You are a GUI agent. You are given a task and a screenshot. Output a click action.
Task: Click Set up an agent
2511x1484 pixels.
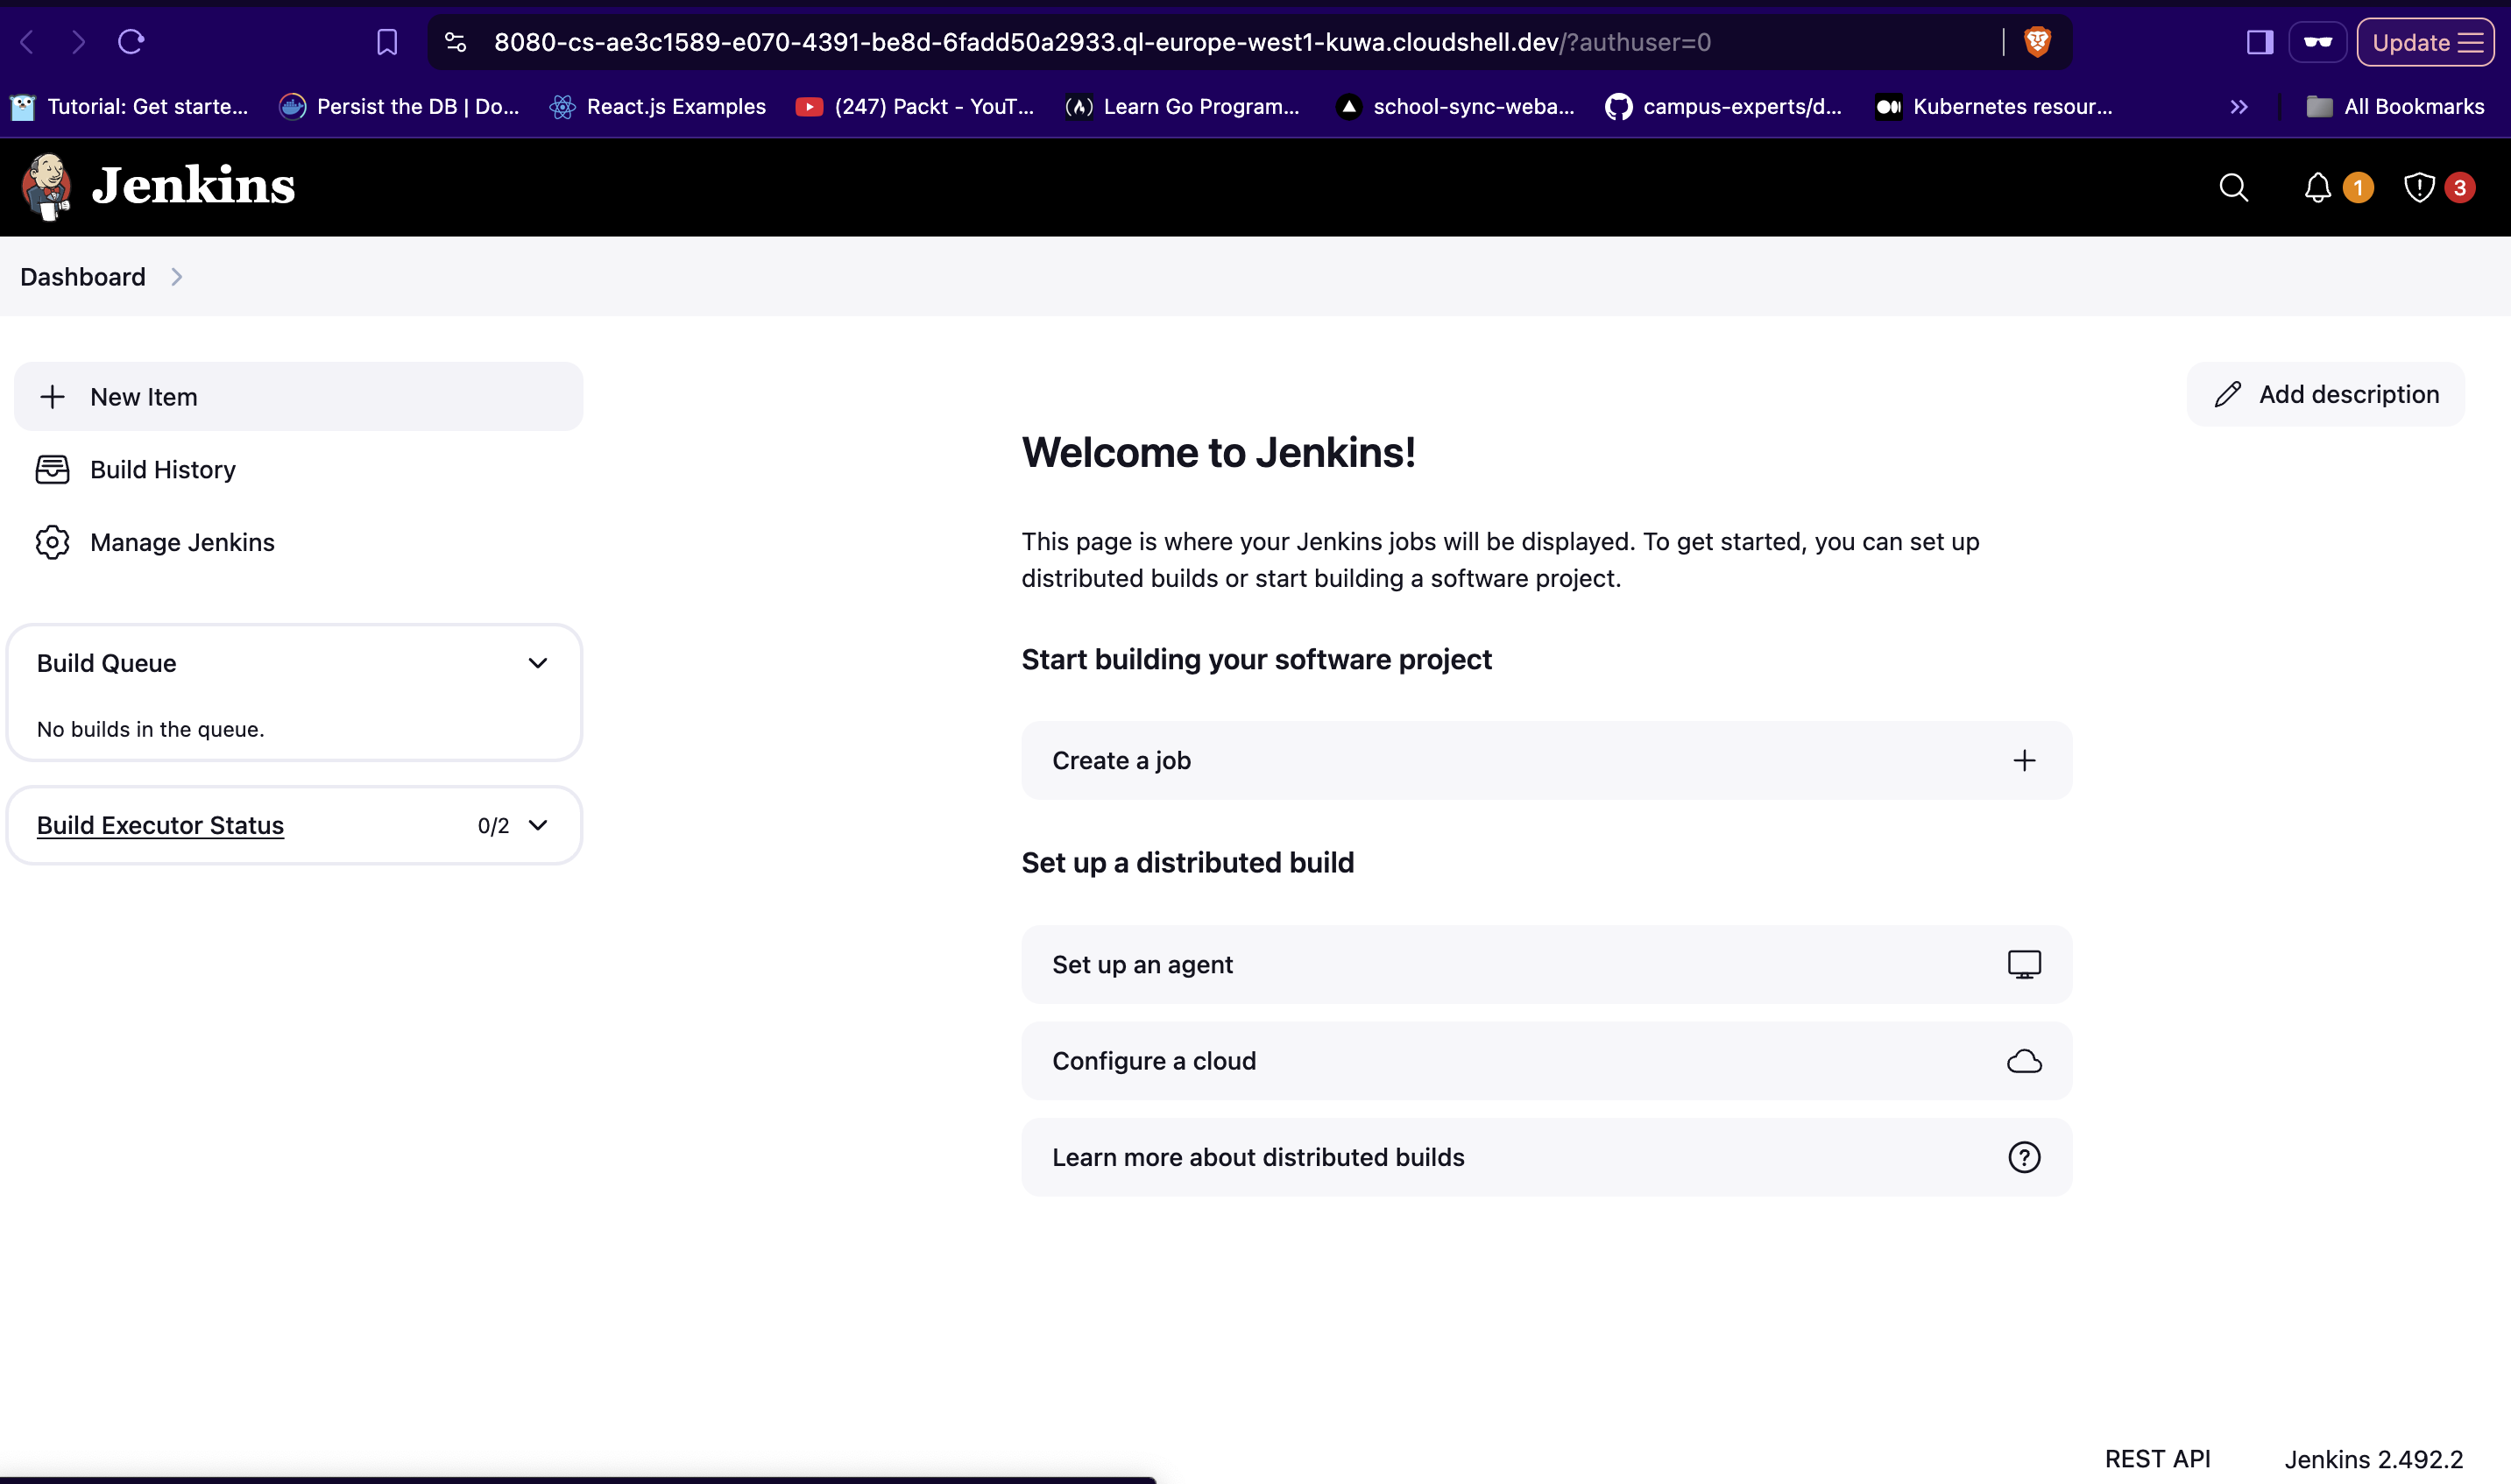pos(1546,965)
